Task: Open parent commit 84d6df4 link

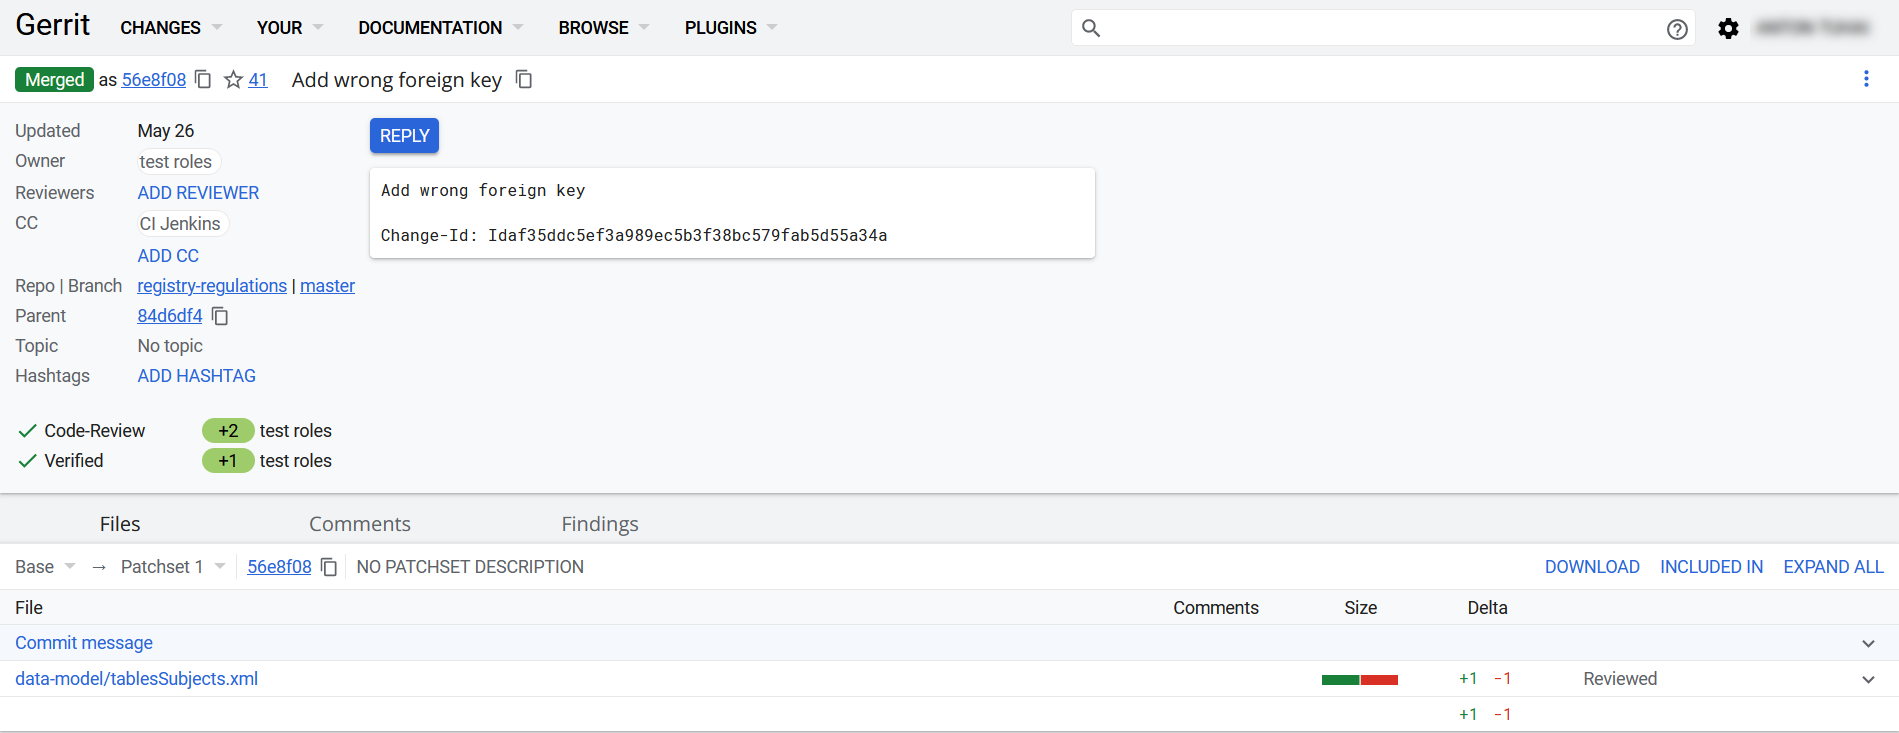Action: (x=170, y=316)
